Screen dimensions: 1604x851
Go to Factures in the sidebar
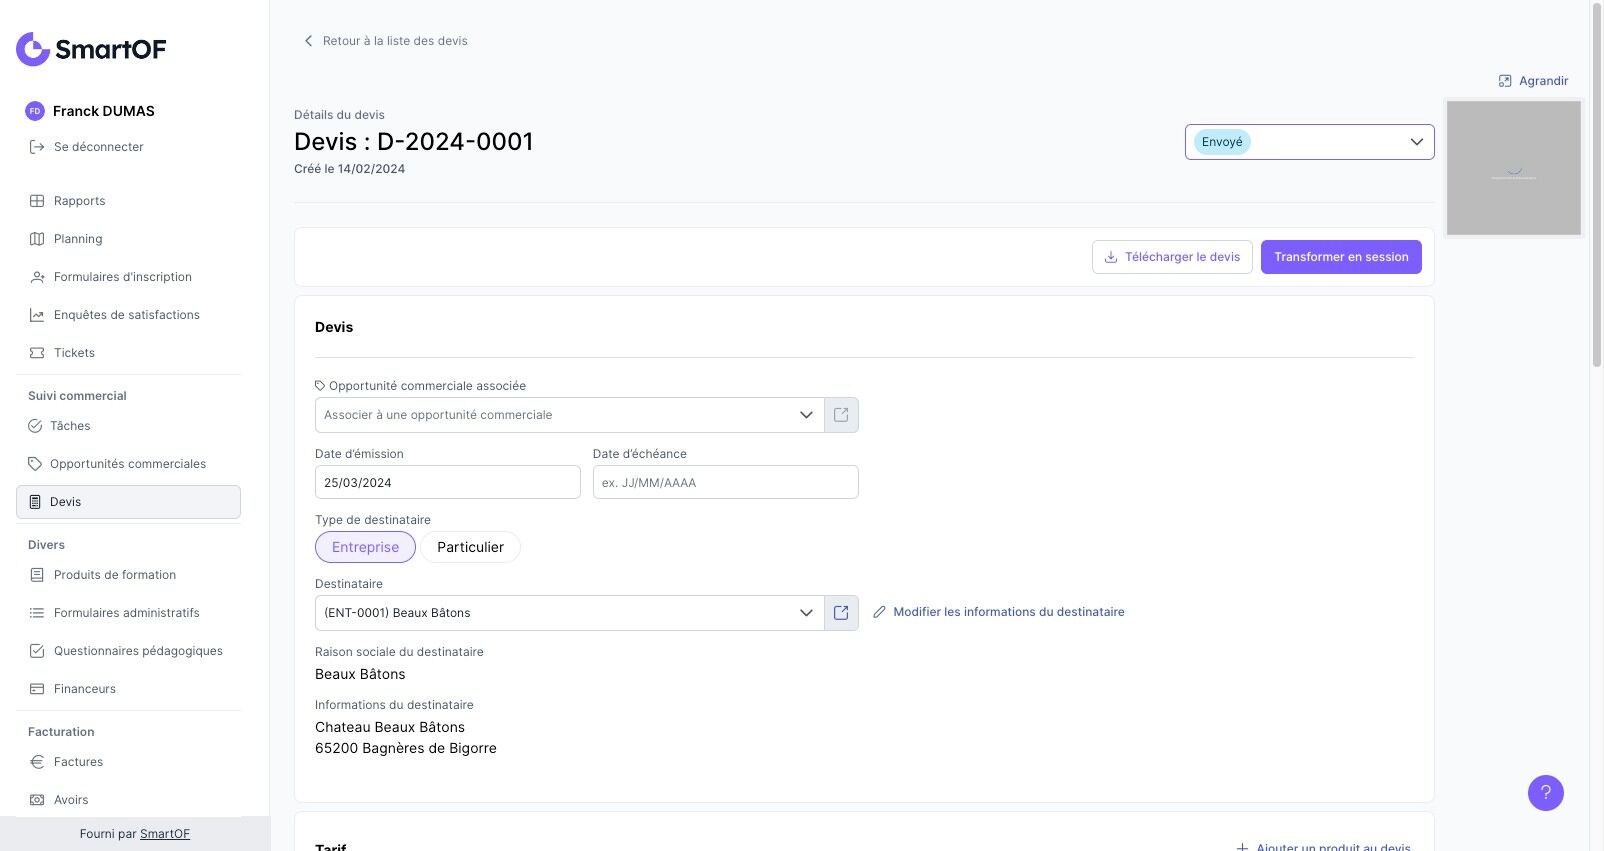click(78, 762)
